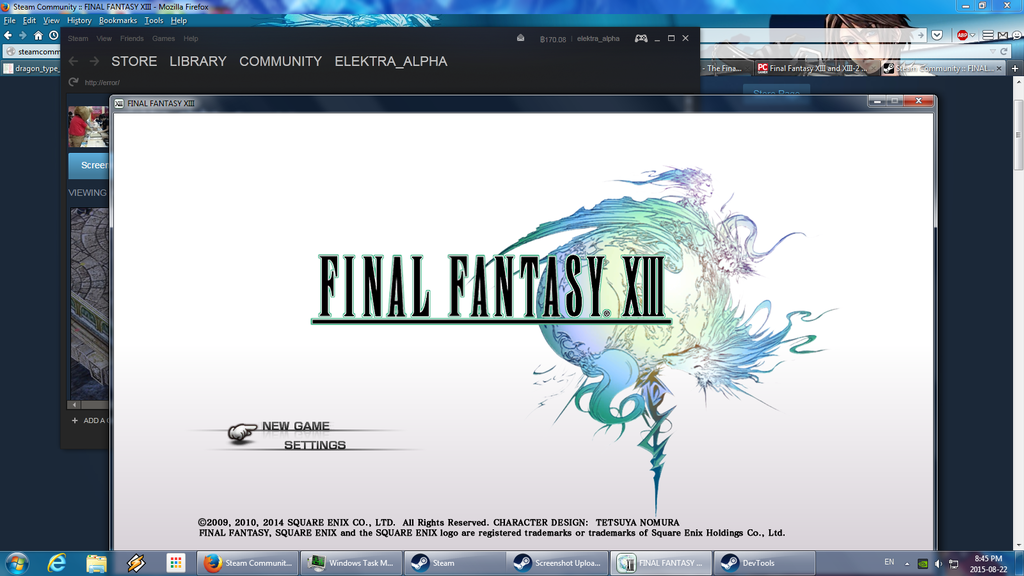Open Firefox hamburger menu

[x=987, y=35]
